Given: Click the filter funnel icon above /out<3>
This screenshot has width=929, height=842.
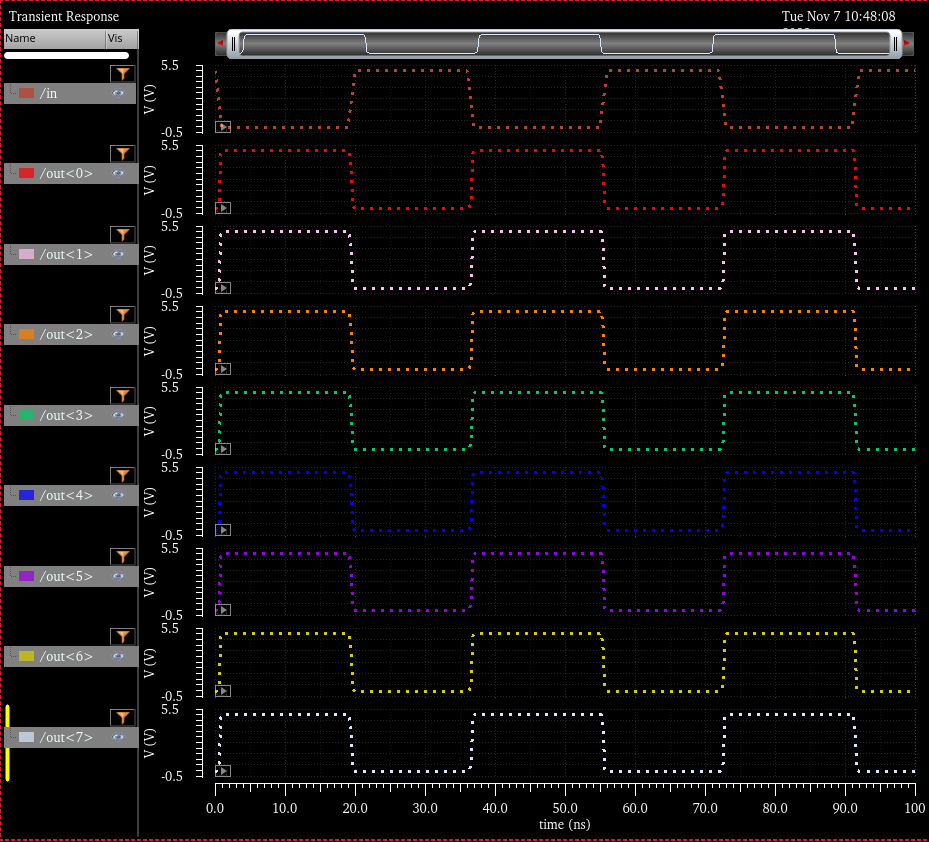Looking at the screenshot, I should tap(121, 395).
